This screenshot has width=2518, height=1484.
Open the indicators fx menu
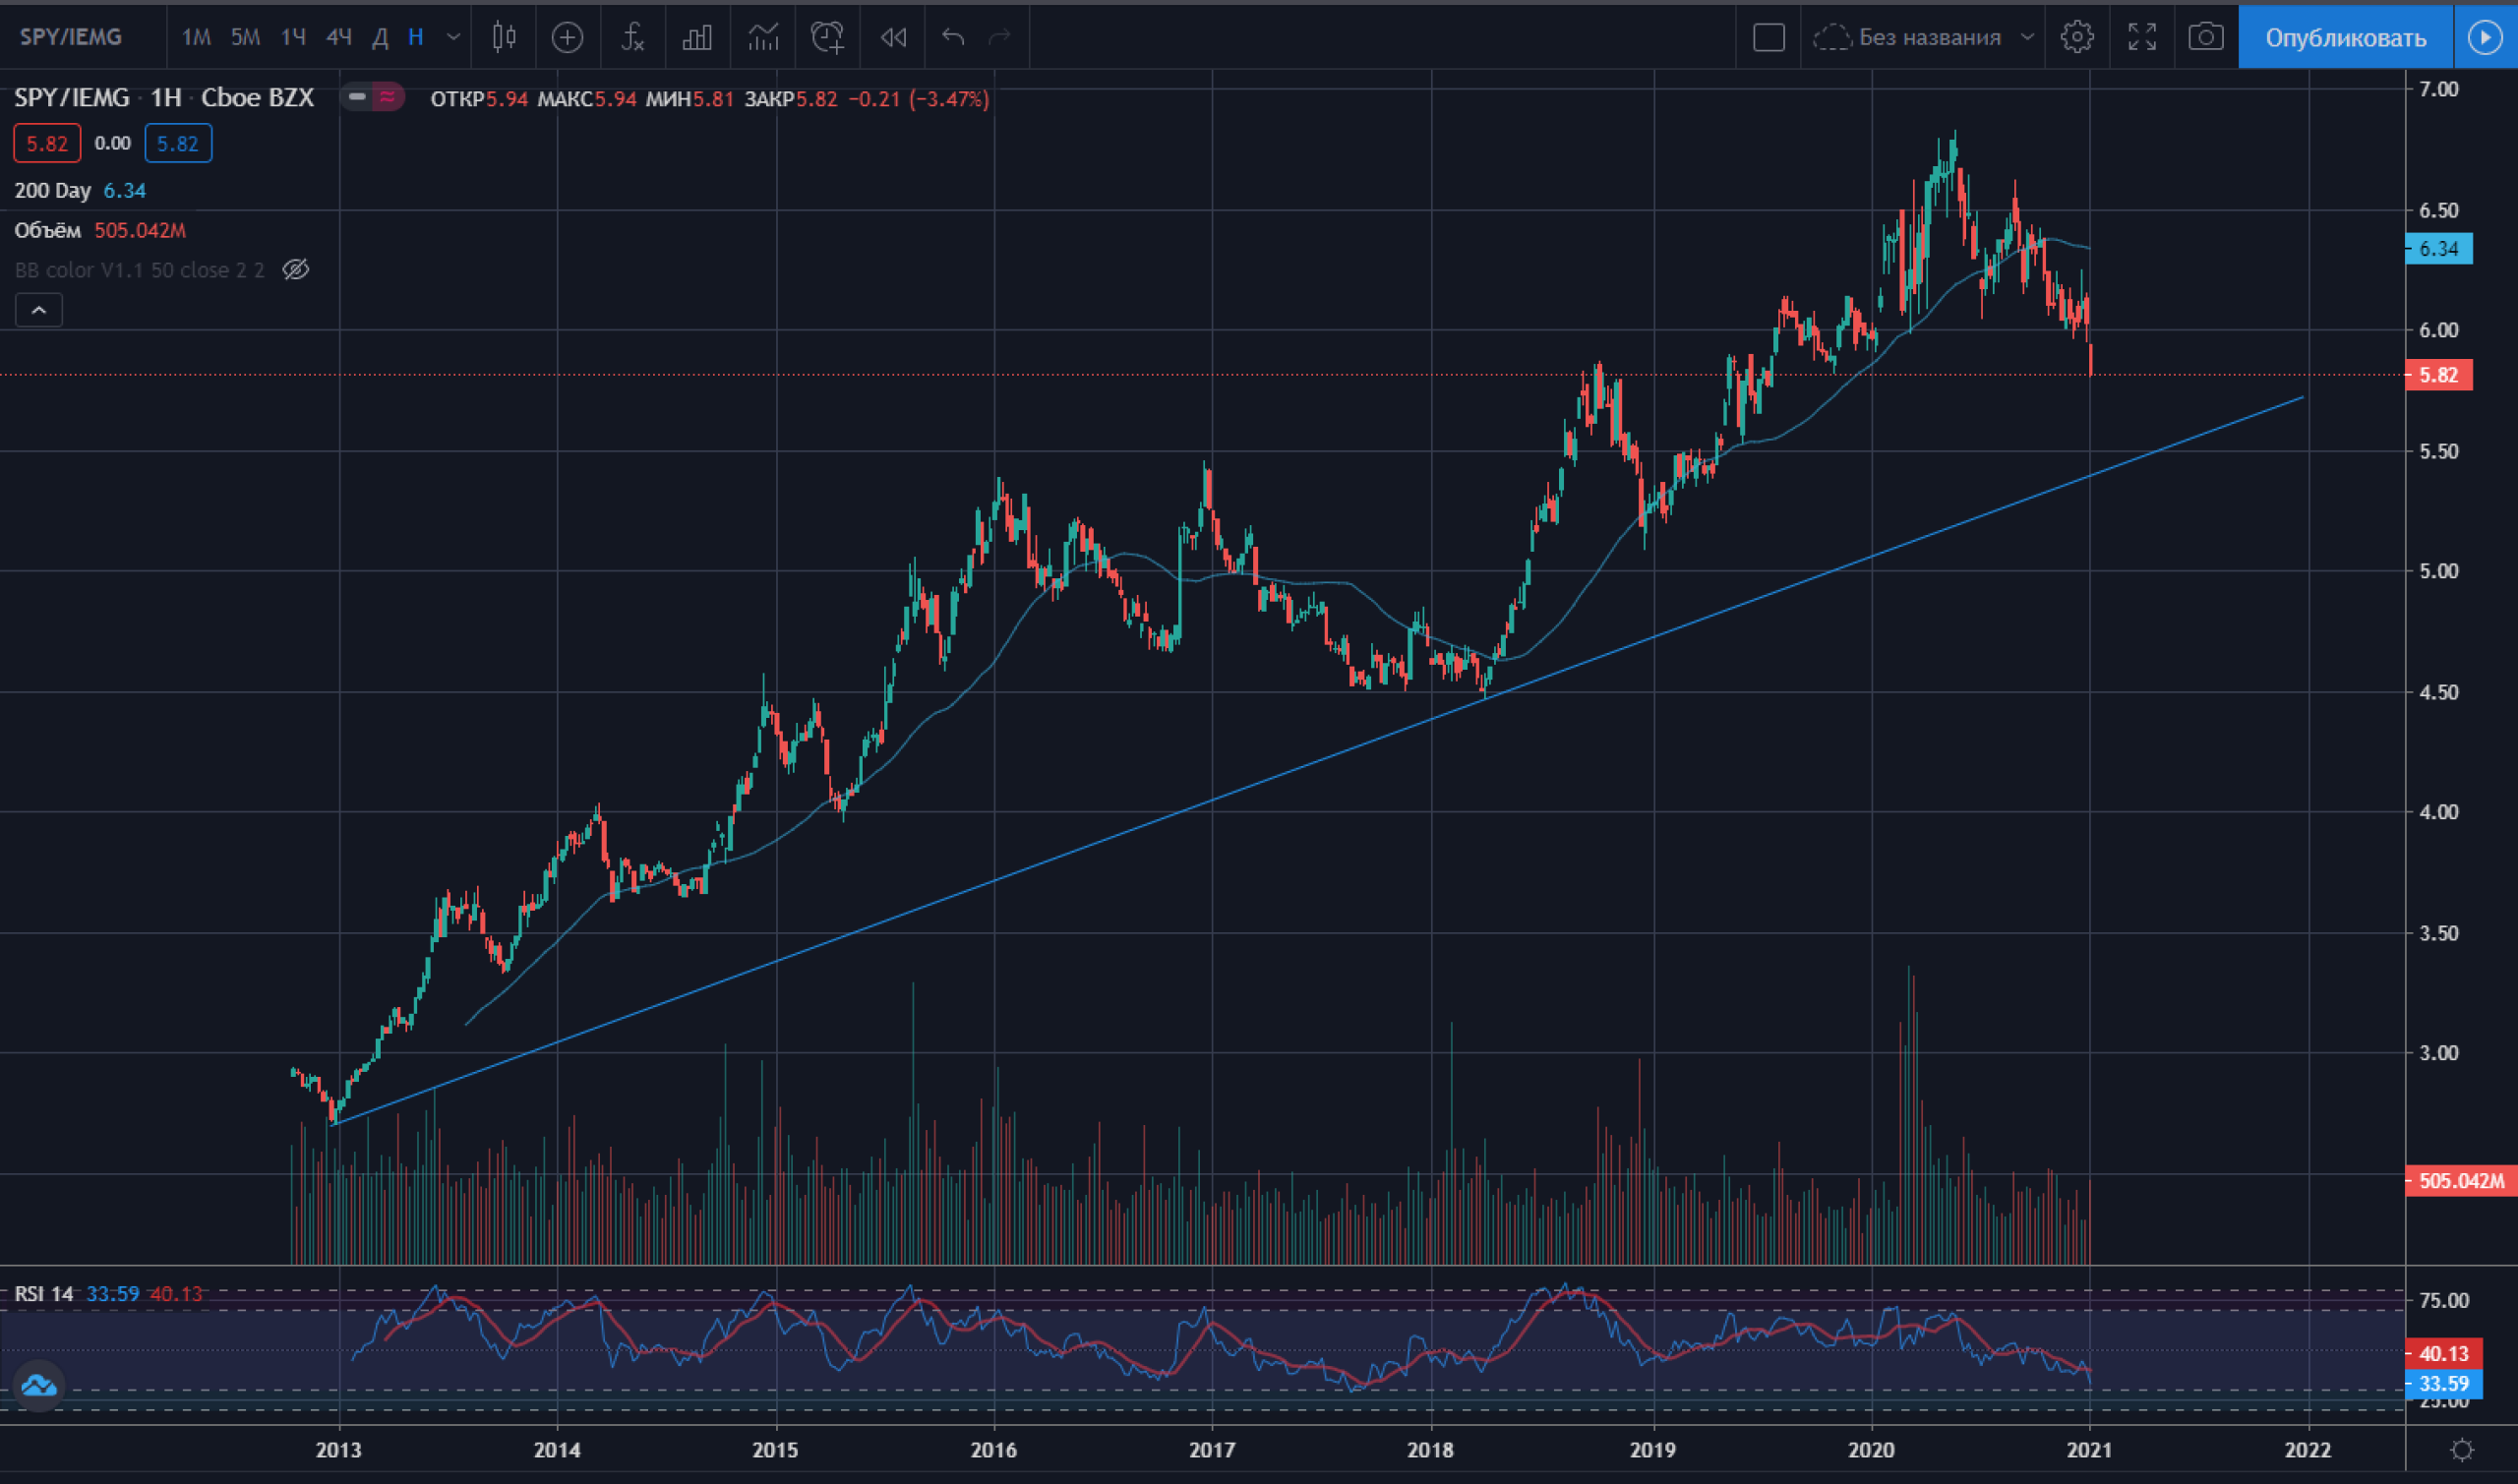point(632,37)
